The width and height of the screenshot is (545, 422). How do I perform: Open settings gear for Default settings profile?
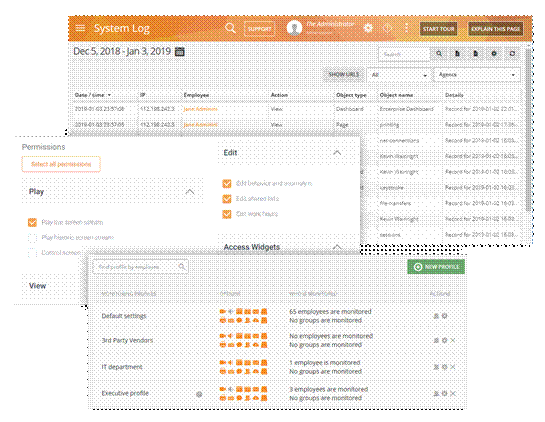tap(444, 316)
